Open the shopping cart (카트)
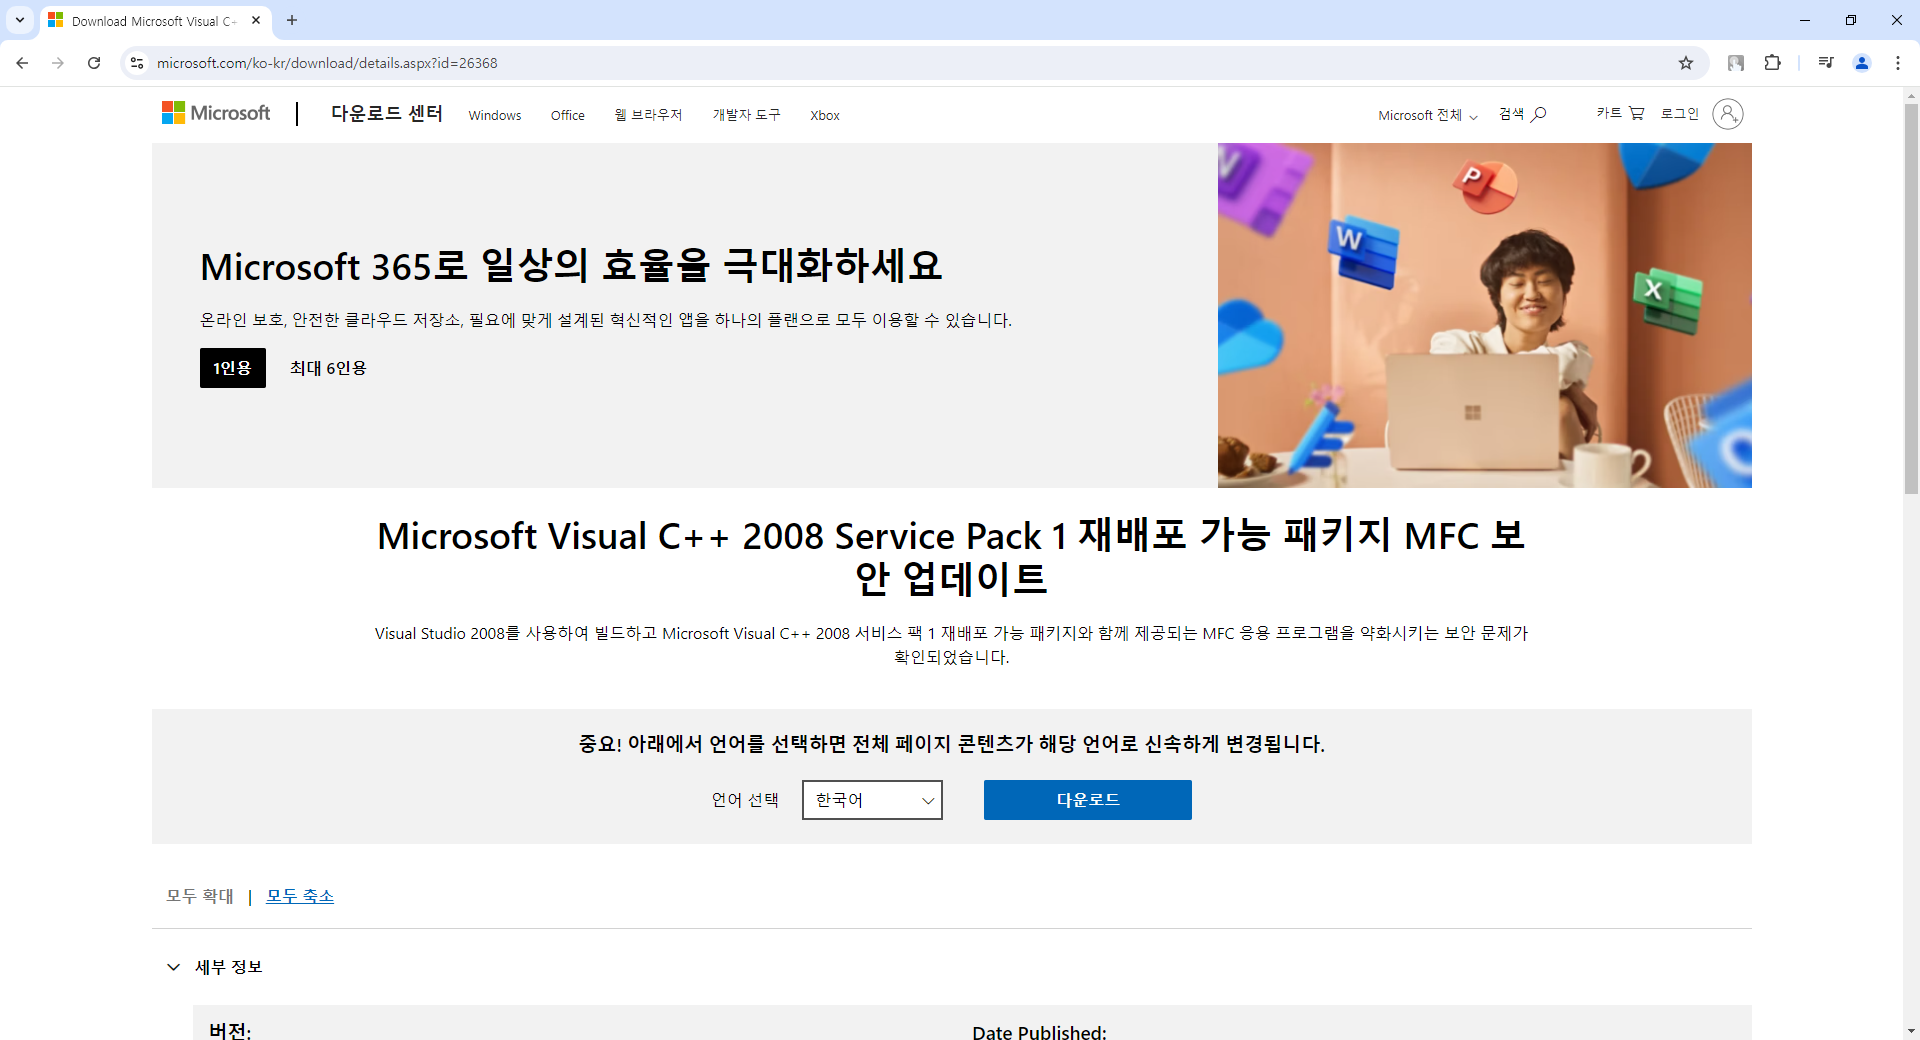This screenshot has height=1040, width=1920. (1620, 113)
